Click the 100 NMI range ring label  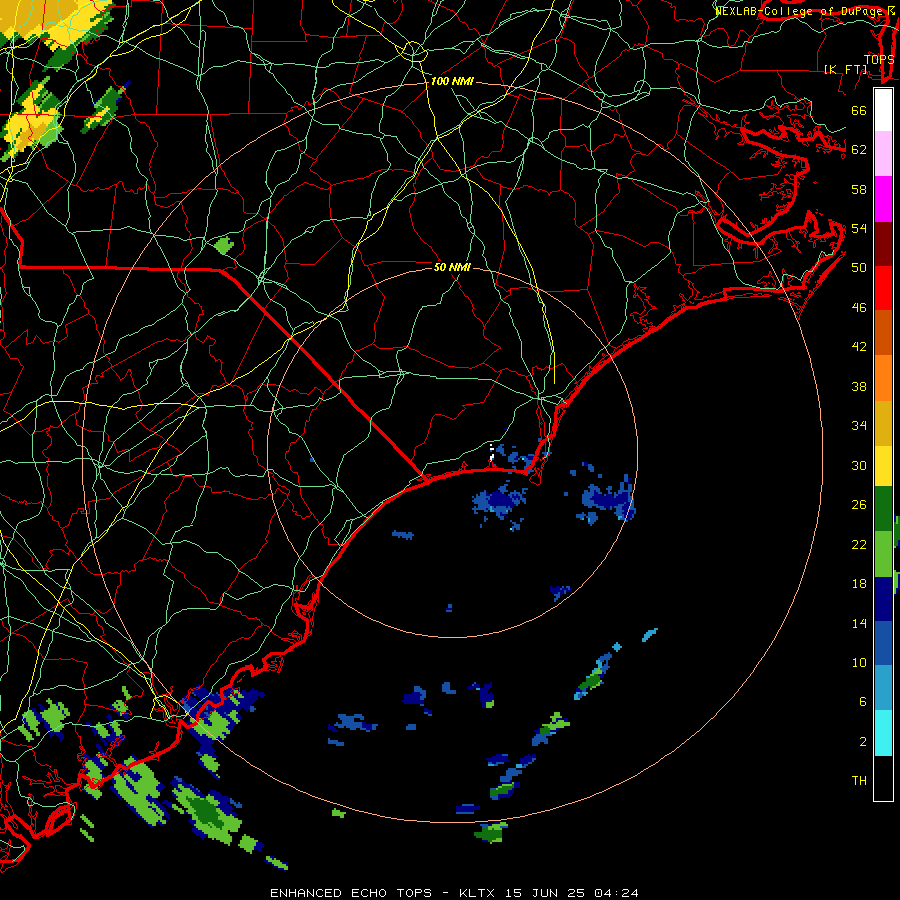(x=452, y=82)
